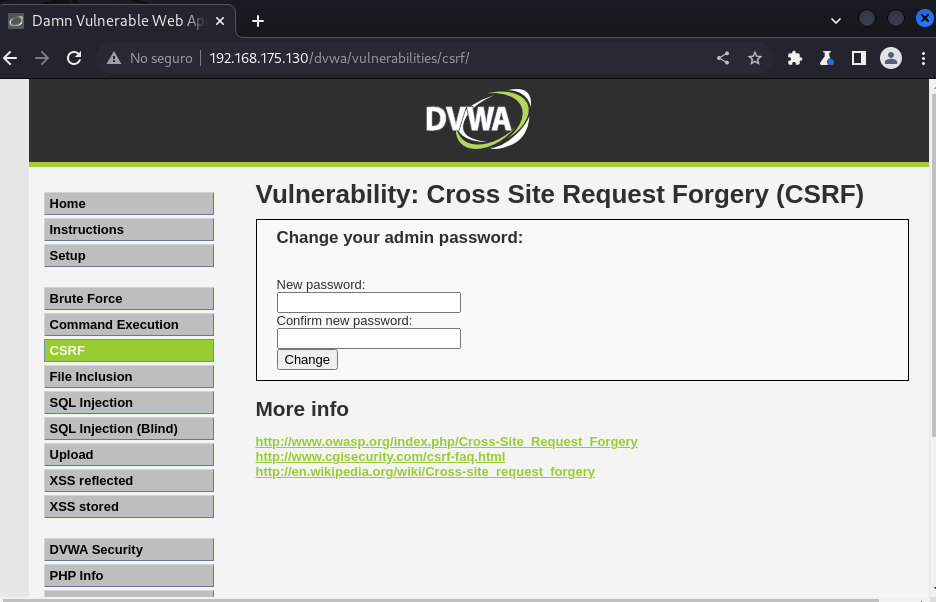The height and width of the screenshot is (602, 936).
Task: Close the browser window
Action: tap(925, 19)
